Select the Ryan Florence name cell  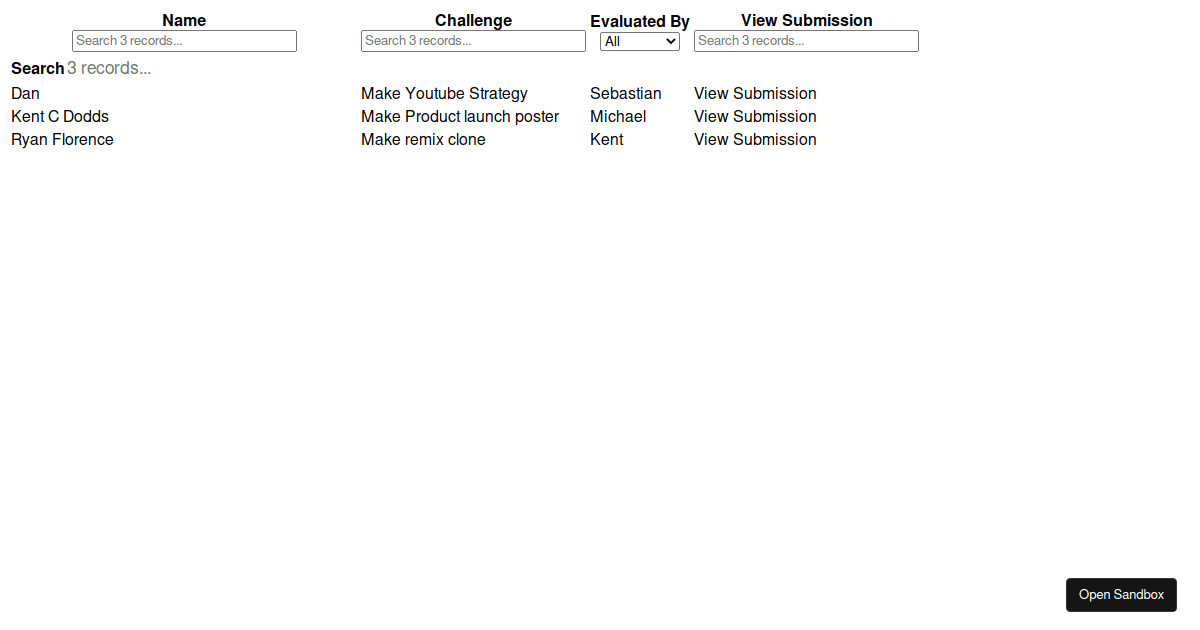[x=62, y=140]
